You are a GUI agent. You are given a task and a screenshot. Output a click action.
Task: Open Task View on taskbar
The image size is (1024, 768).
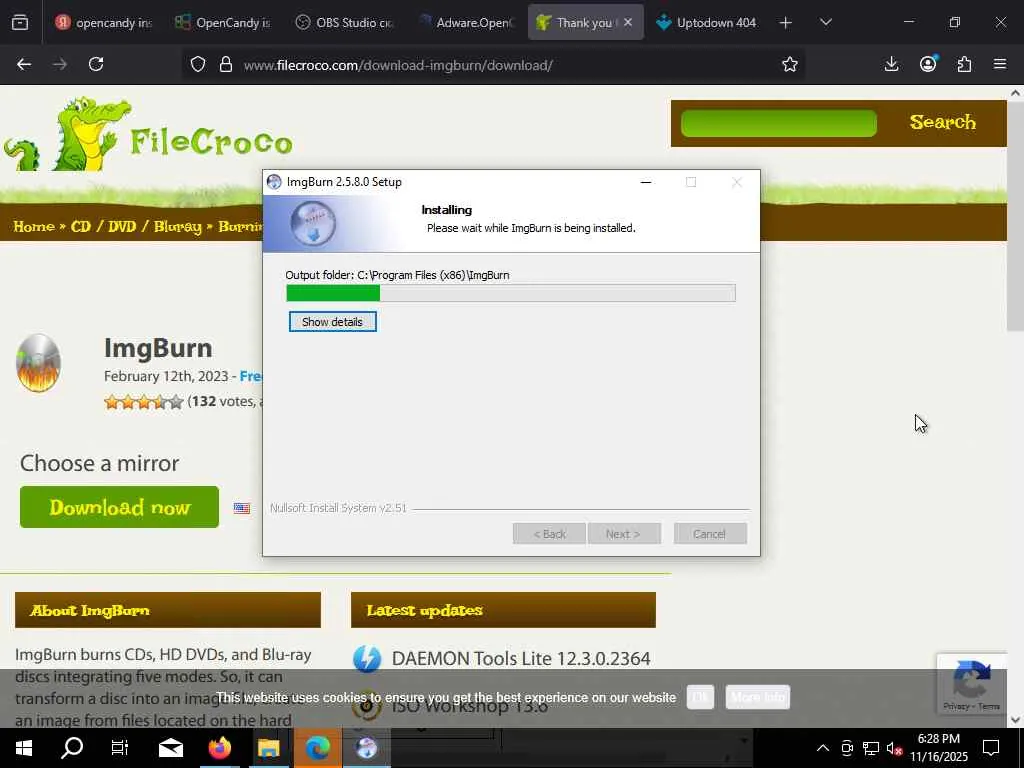click(x=120, y=748)
